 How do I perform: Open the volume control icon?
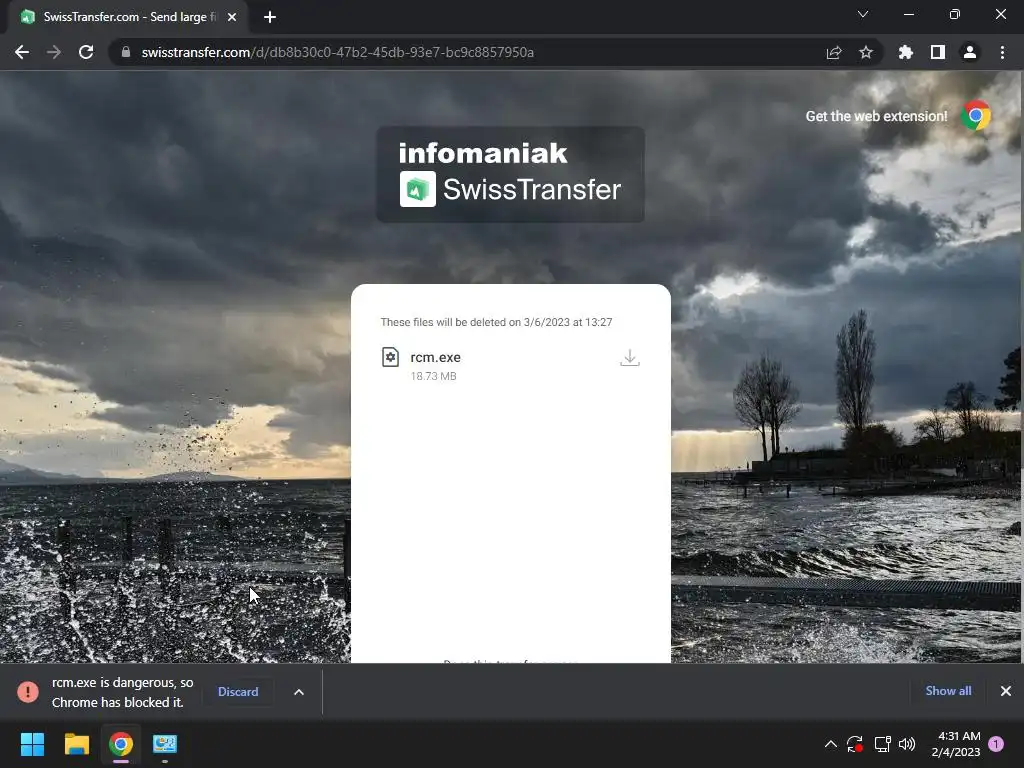[907, 744]
